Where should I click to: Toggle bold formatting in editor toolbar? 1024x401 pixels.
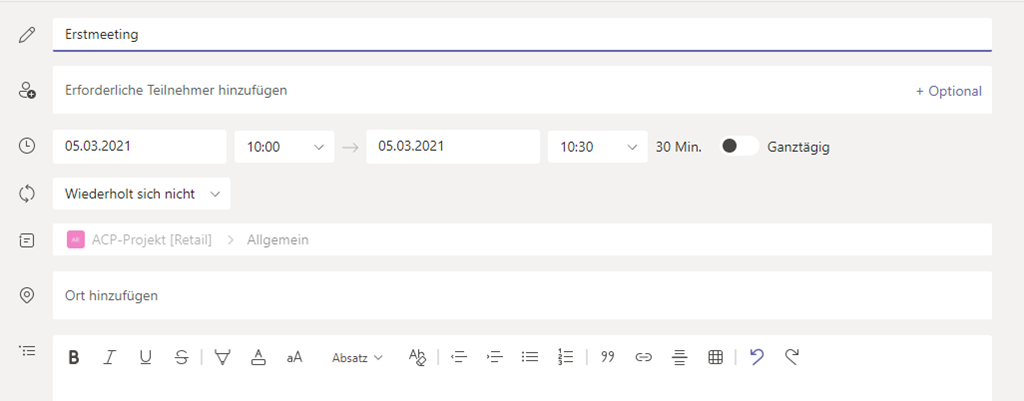(x=74, y=357)
